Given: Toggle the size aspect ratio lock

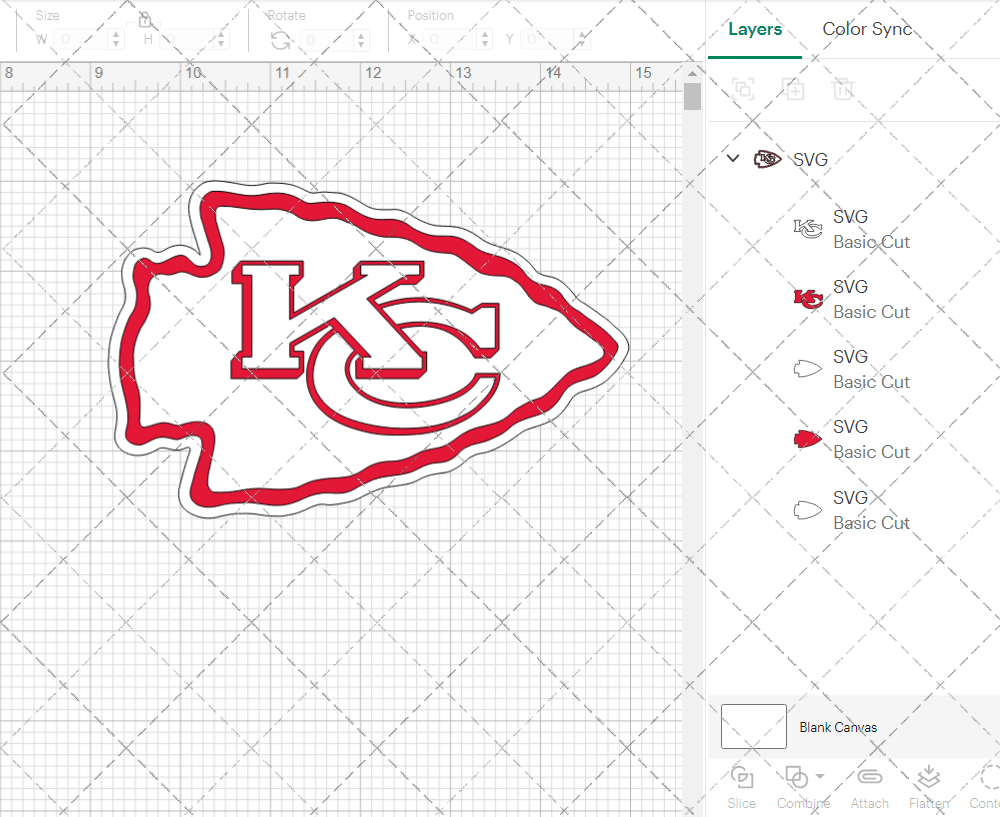Looking at the screenshot, I should pos(144,20).
